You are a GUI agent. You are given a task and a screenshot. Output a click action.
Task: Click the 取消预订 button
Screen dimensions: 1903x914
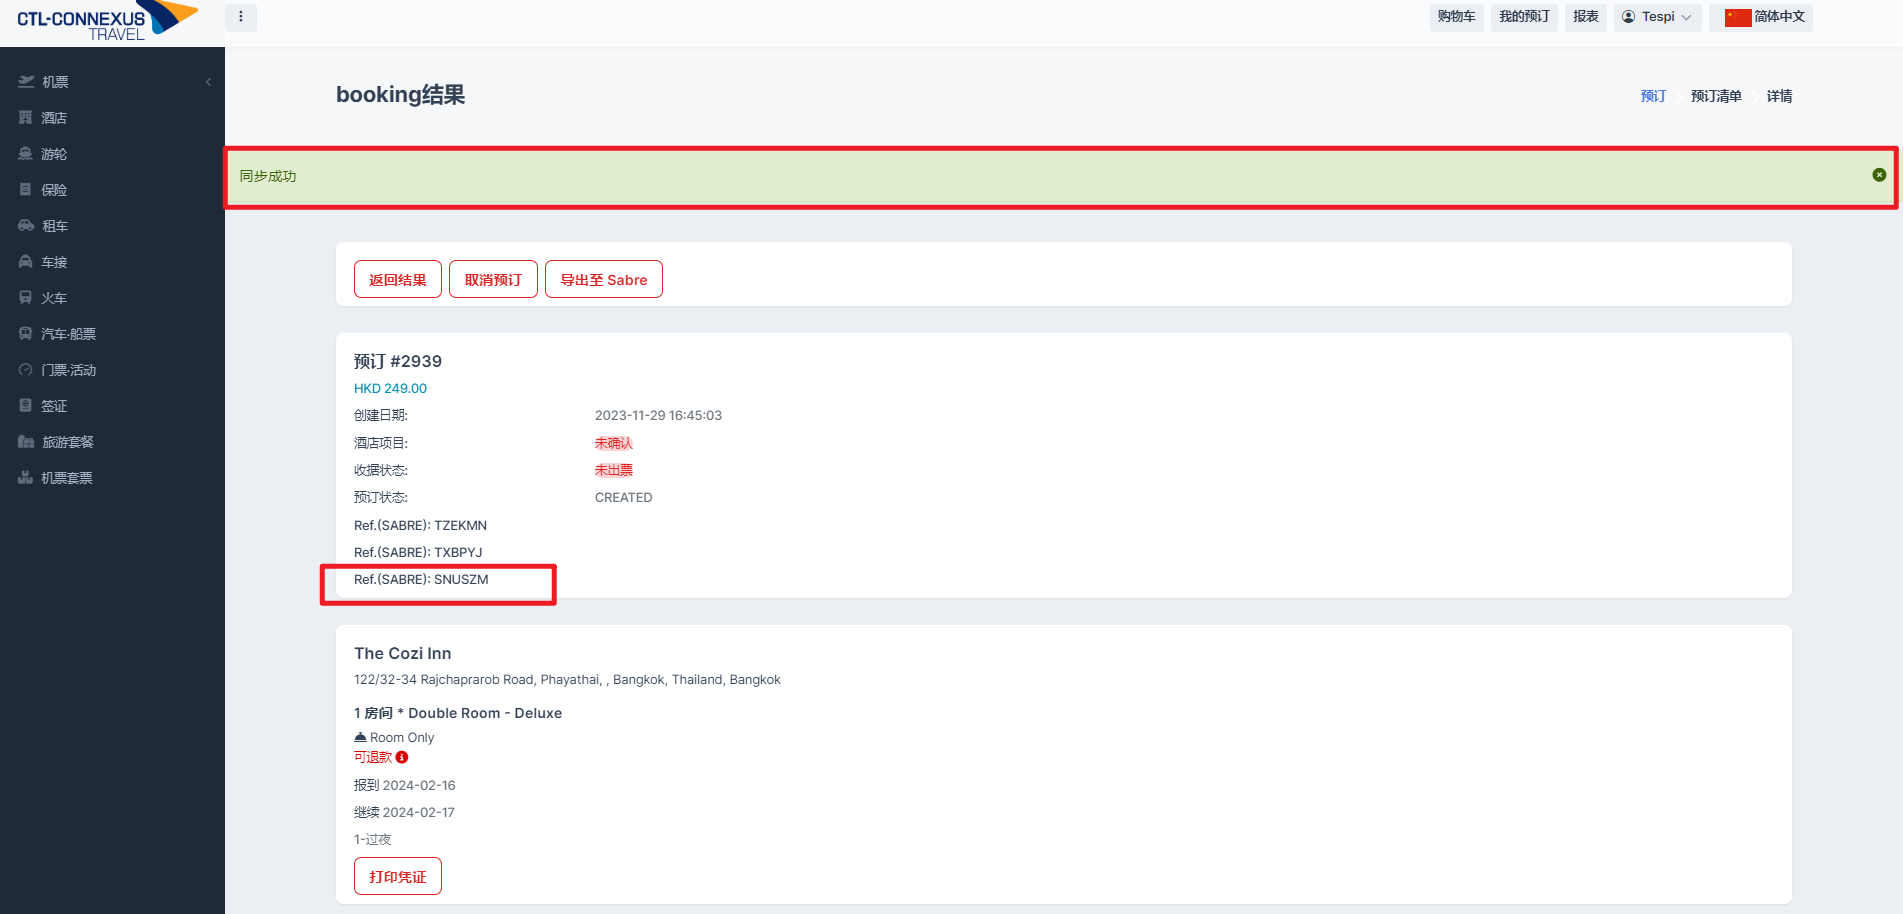(493, 280)
